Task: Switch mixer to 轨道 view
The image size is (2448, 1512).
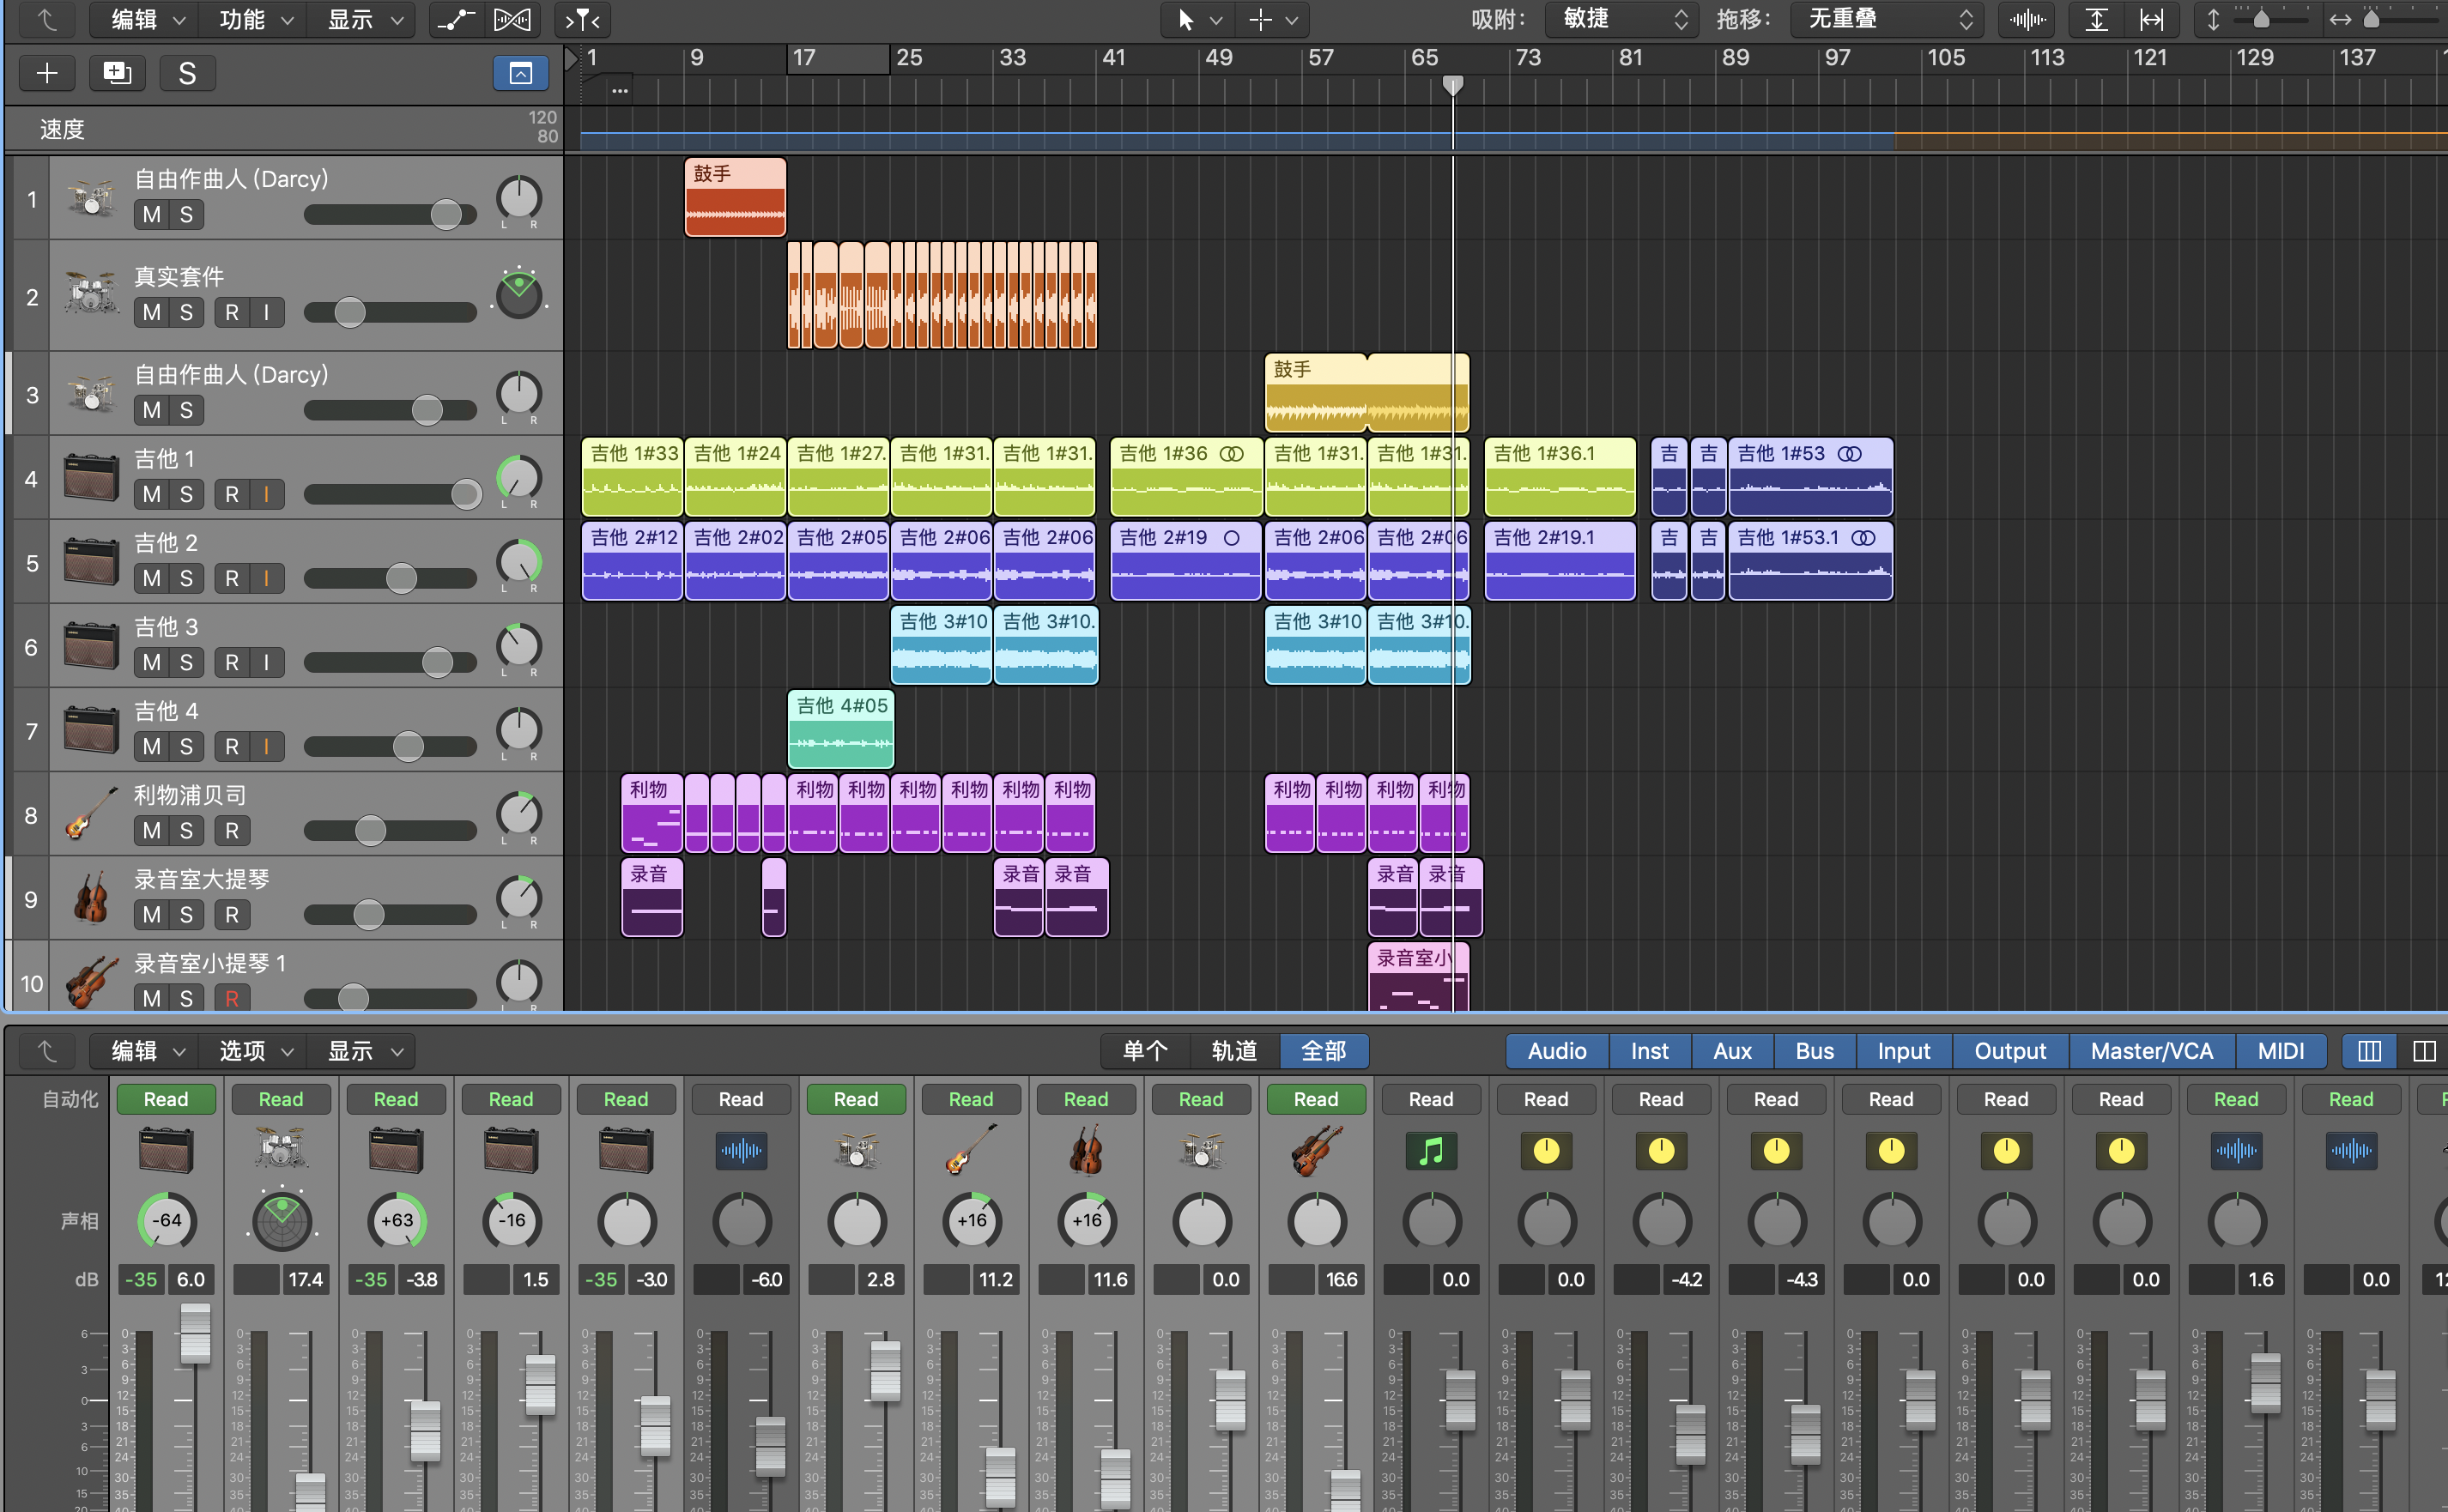Action: (1234, 1051)
